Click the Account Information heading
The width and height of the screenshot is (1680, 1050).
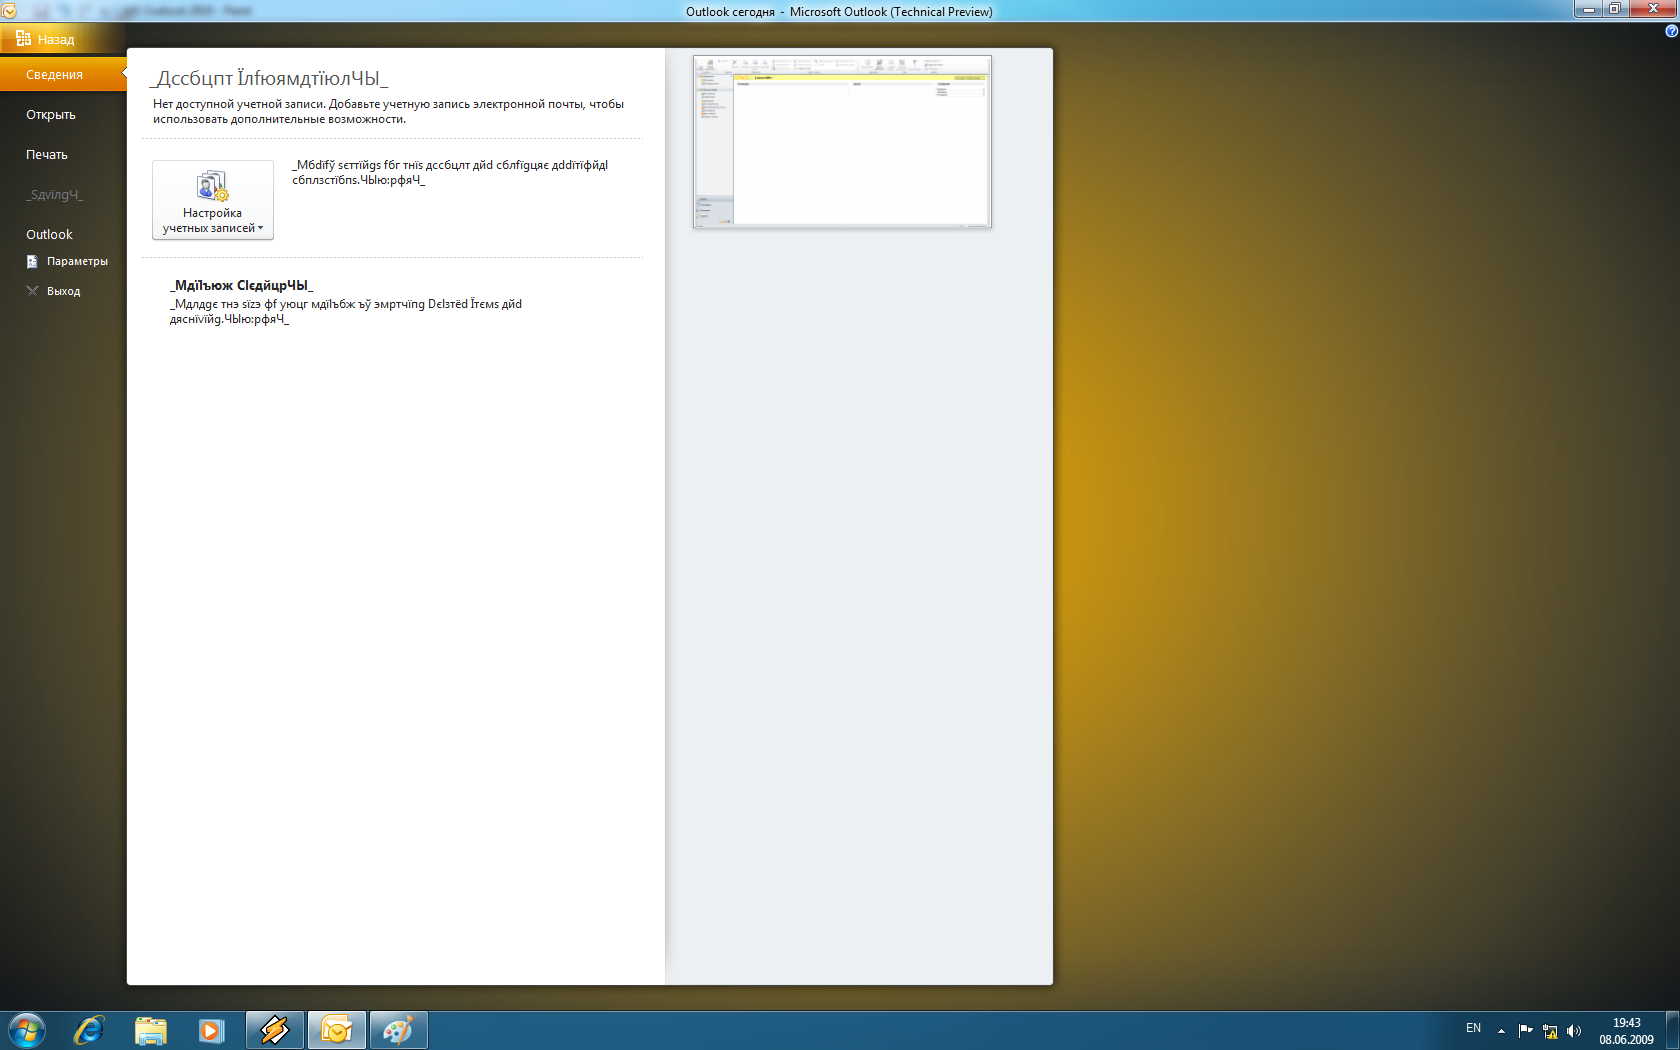coord(268,78)
